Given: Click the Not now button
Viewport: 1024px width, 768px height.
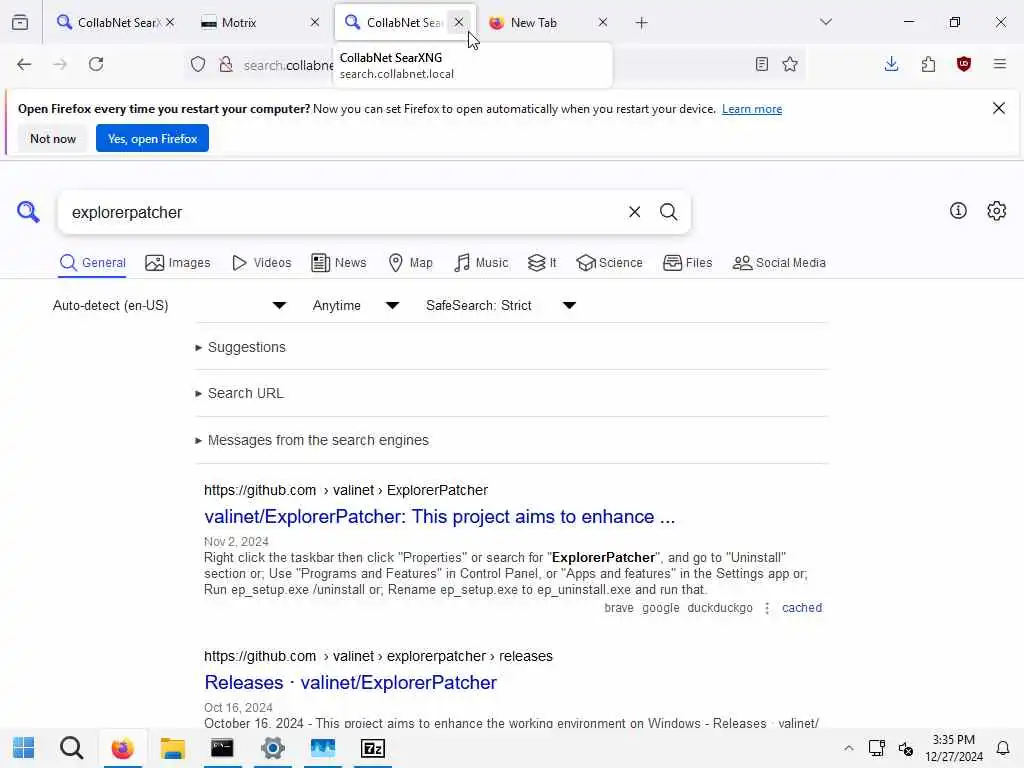Looking at the screenshot, I should [53, 138].
